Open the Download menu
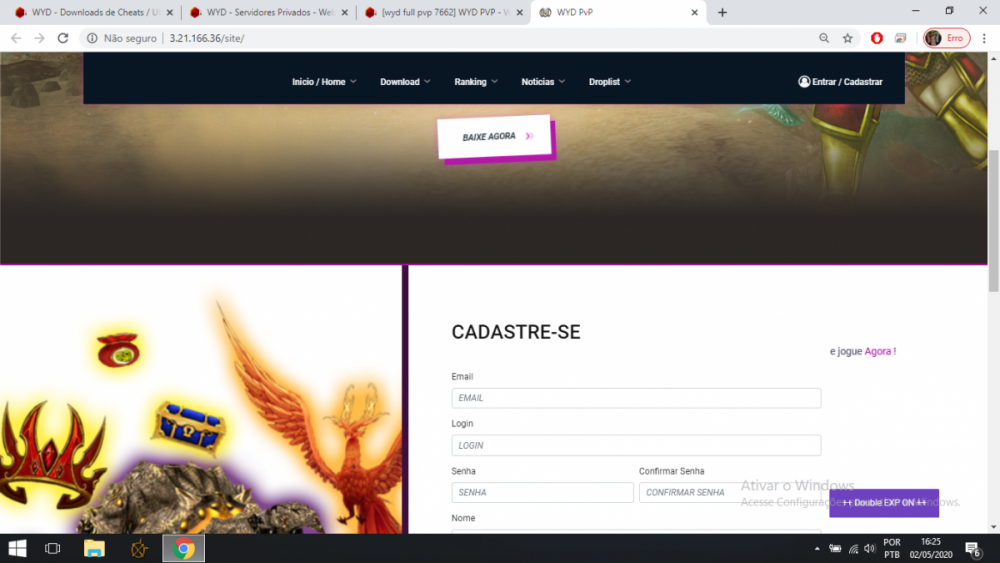 pyautogui.click(x=405, y=82)
